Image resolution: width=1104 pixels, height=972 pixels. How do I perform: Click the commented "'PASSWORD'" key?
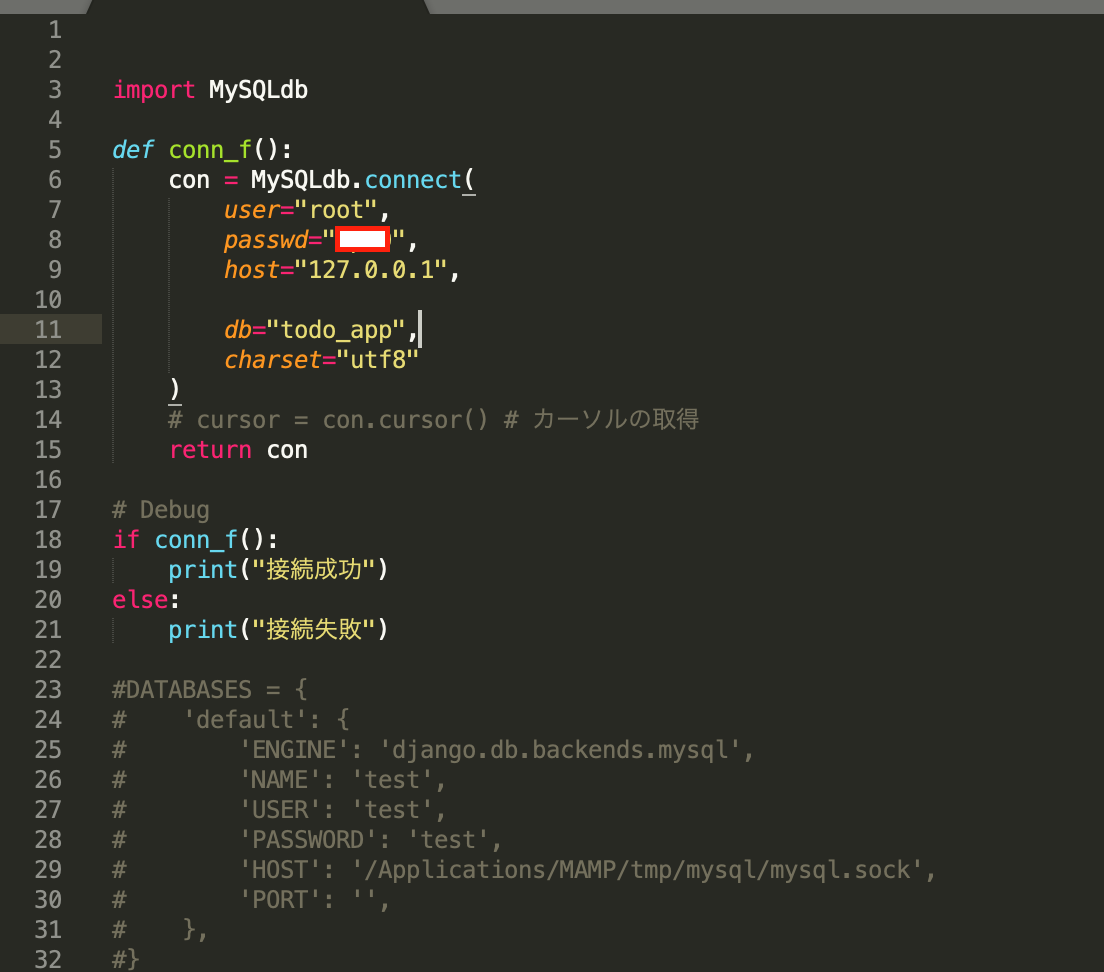coord(308,840)
